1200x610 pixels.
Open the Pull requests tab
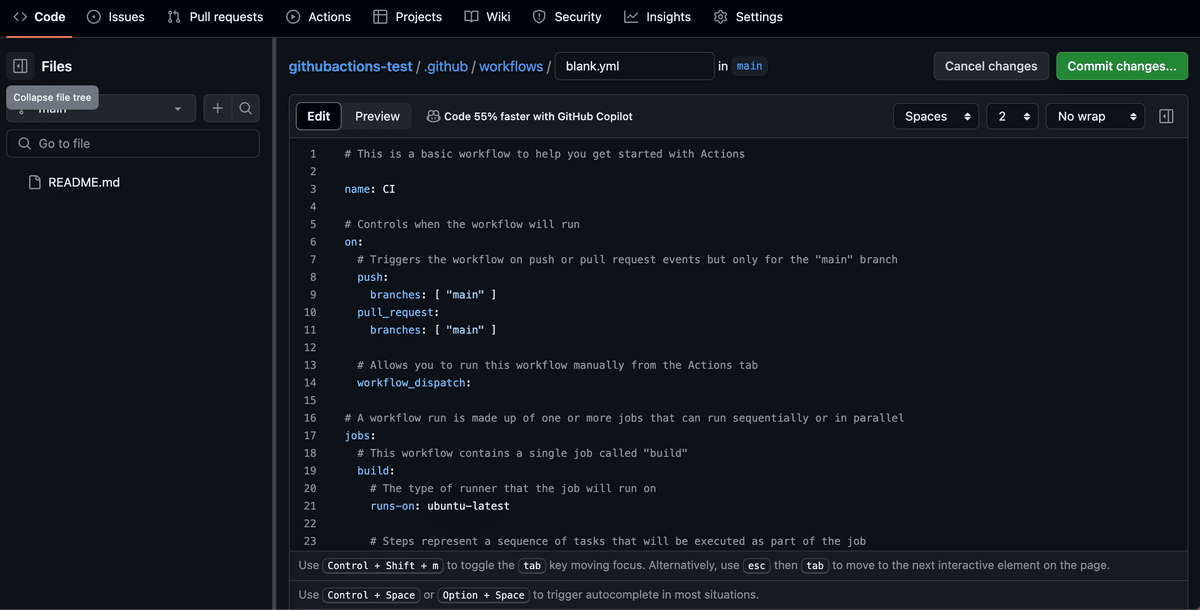pos(215,17)
